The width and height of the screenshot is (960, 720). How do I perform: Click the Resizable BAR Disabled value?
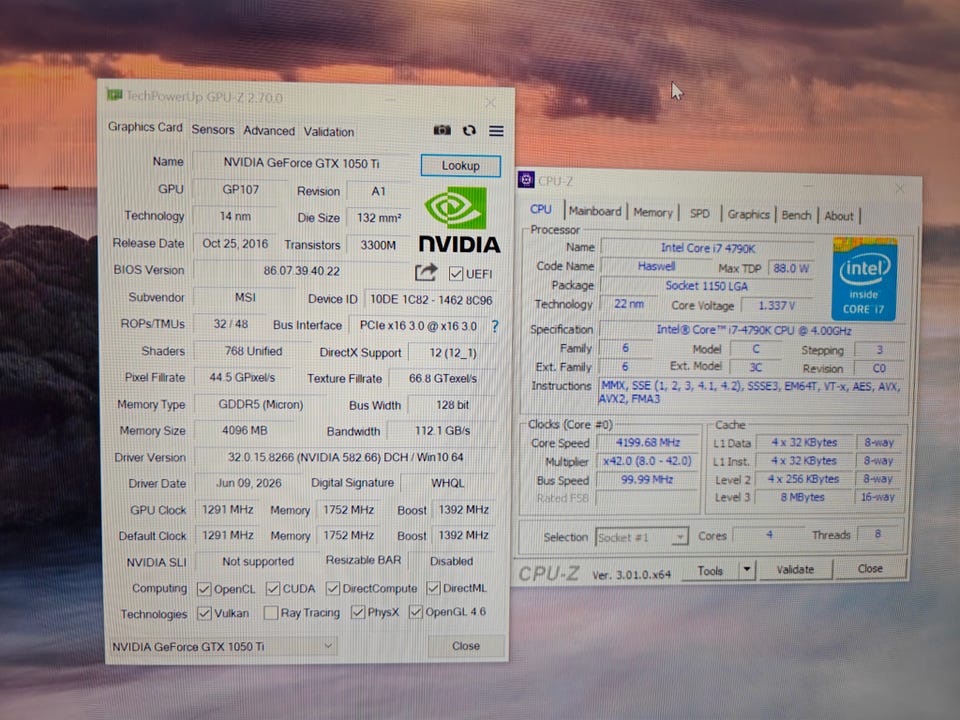[451, 561]
